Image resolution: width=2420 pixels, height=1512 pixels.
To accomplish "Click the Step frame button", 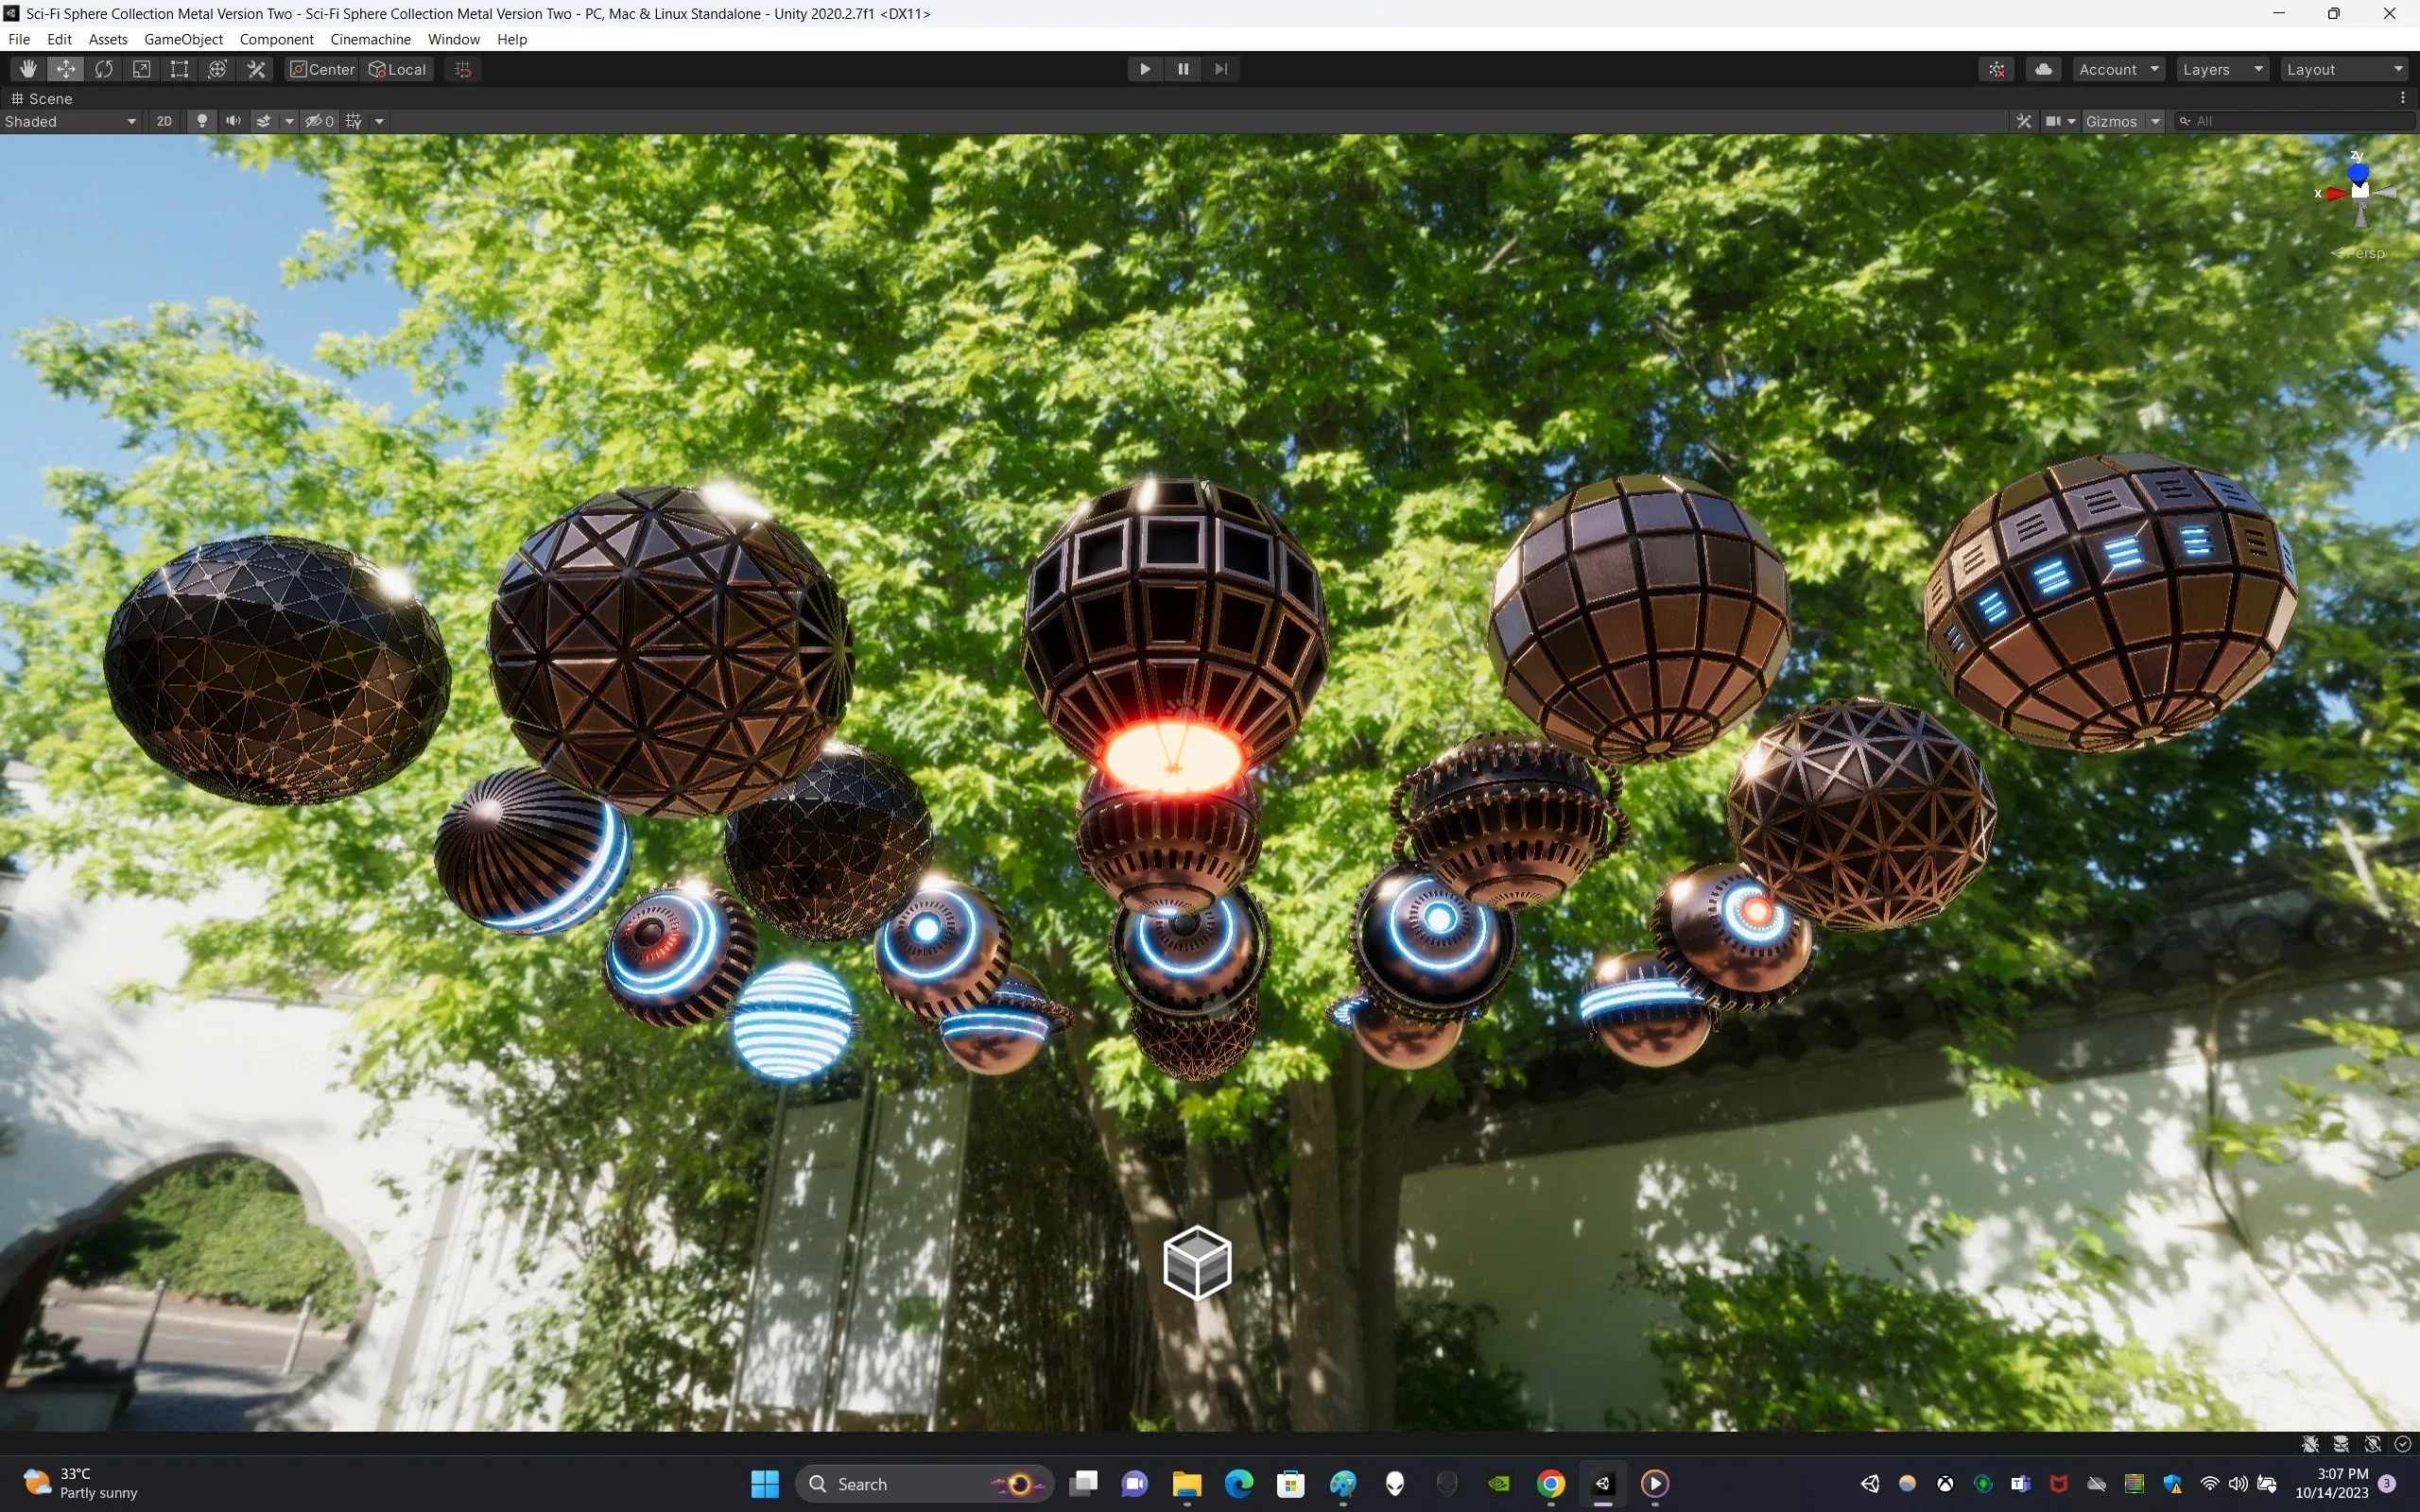I will point(1221,69).
